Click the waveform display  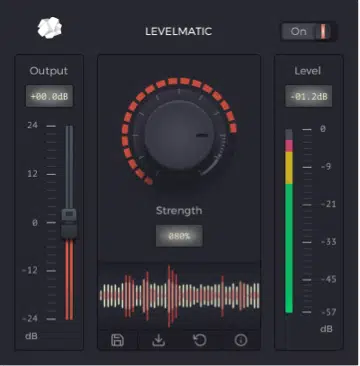(x=179, y=296)
